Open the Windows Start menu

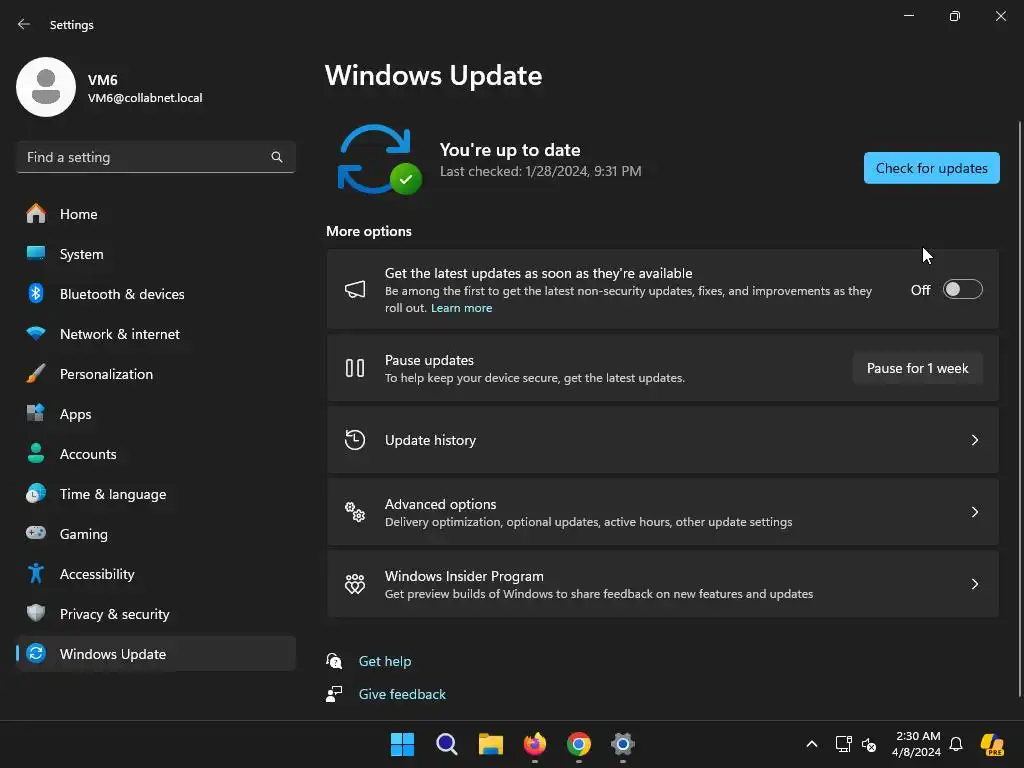pos(402,744)
